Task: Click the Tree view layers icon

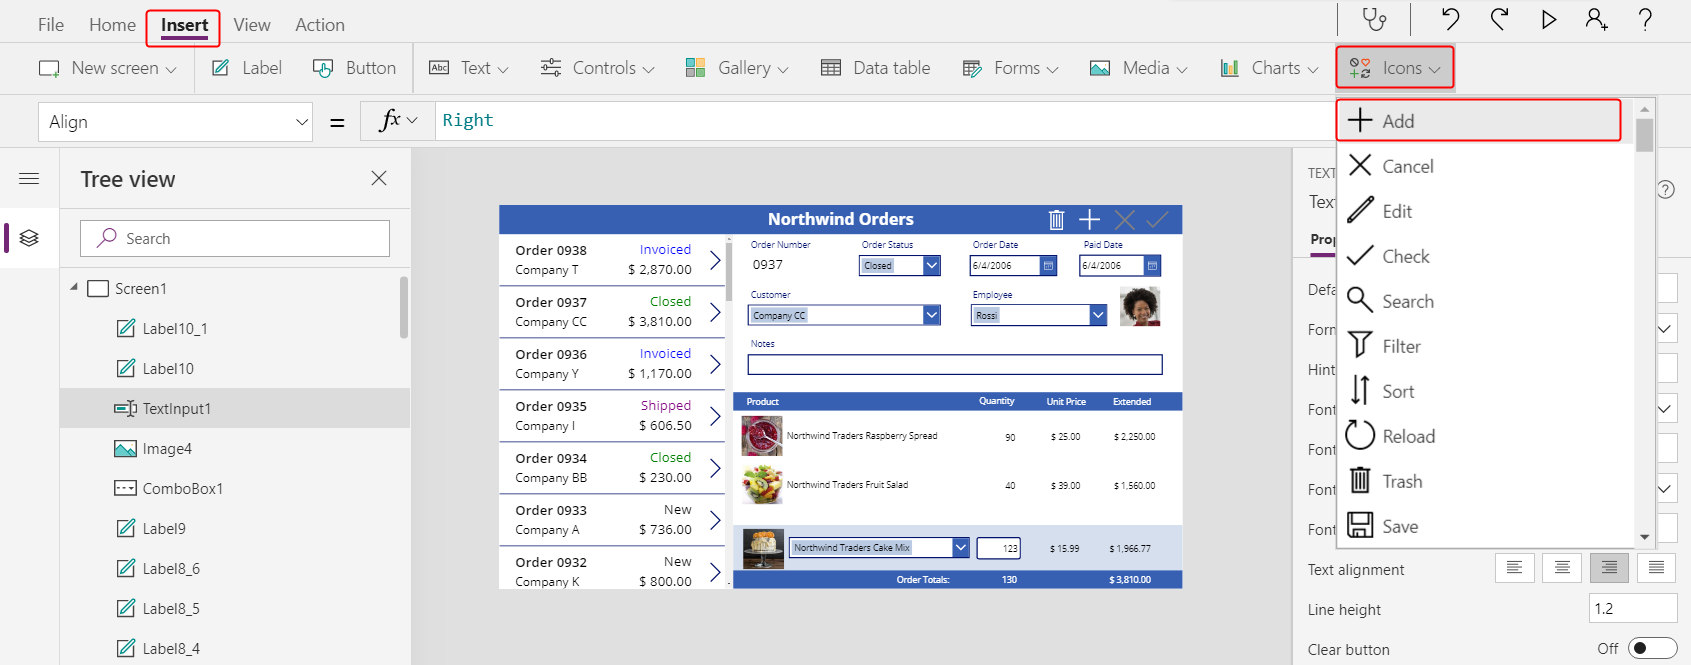Action: (29, 238)
